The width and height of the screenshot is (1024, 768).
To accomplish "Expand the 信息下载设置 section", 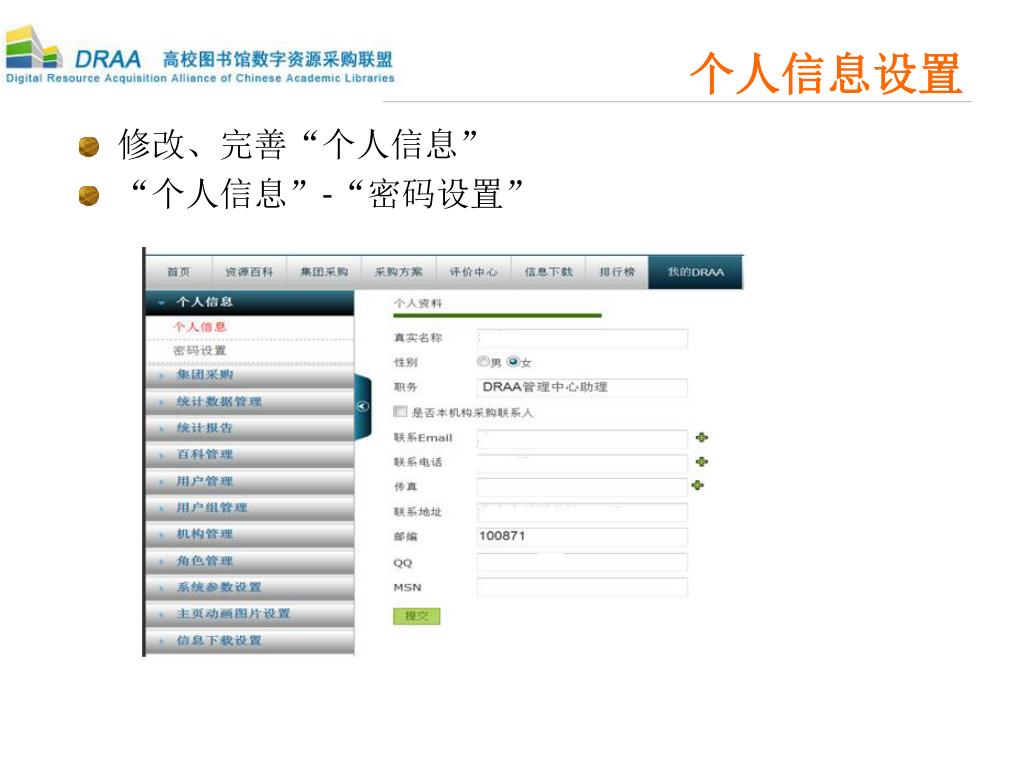I will [249, 641].
